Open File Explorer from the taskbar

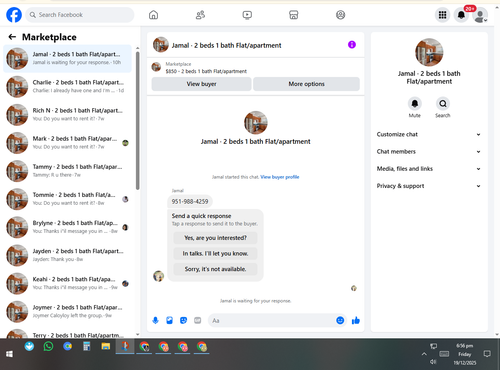coord(106,347)
